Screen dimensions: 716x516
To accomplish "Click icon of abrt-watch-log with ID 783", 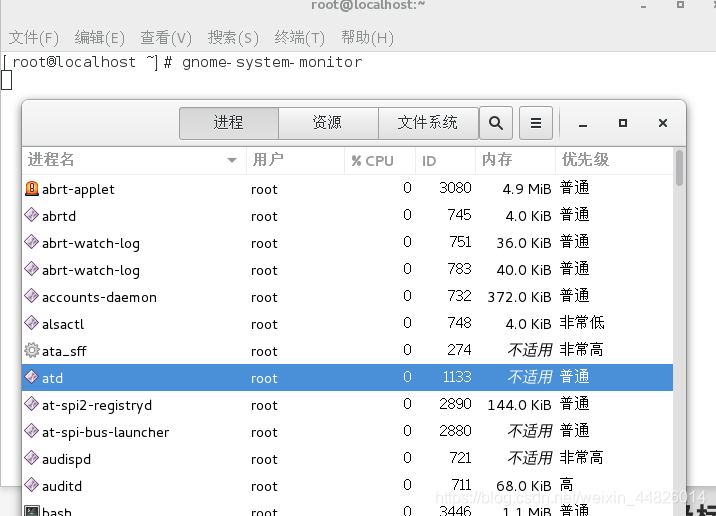I will click(32, 269).
